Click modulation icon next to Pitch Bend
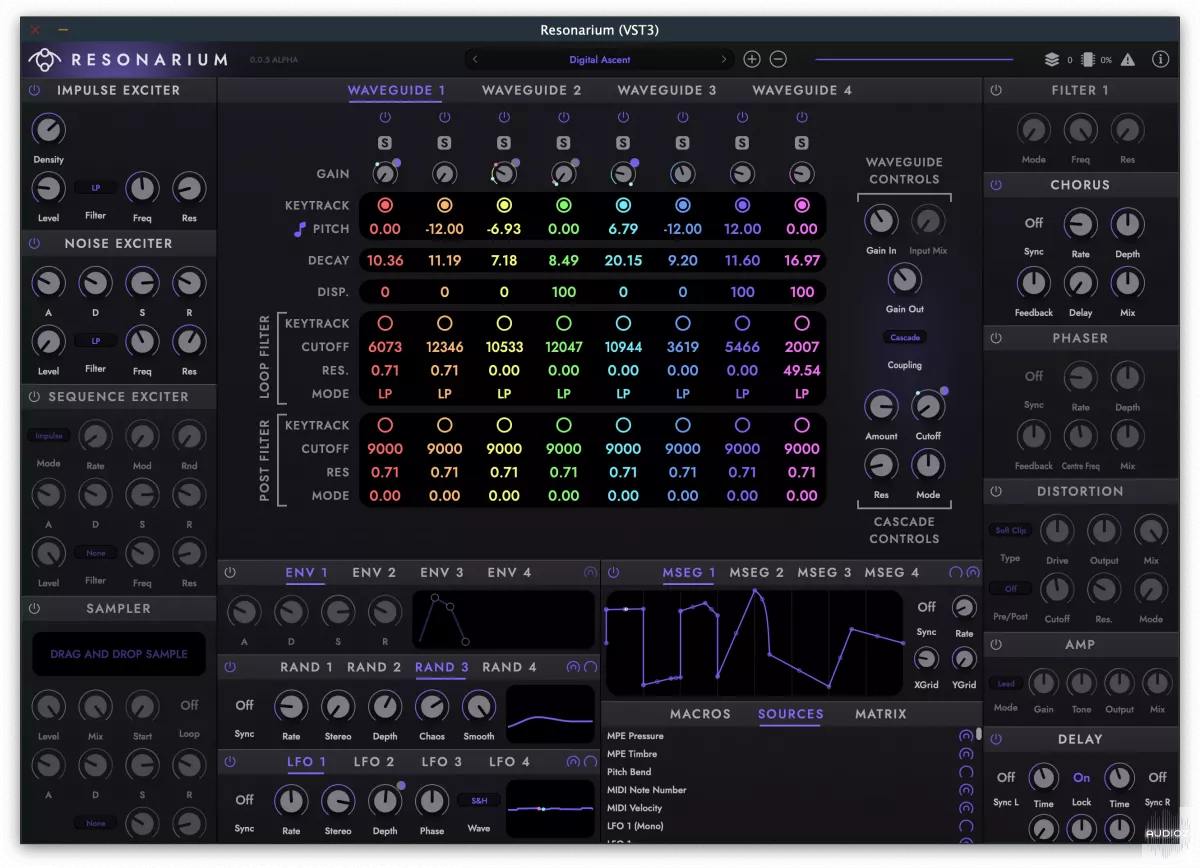This screenshot has width=1200, height=868. [x=966, y=772]
